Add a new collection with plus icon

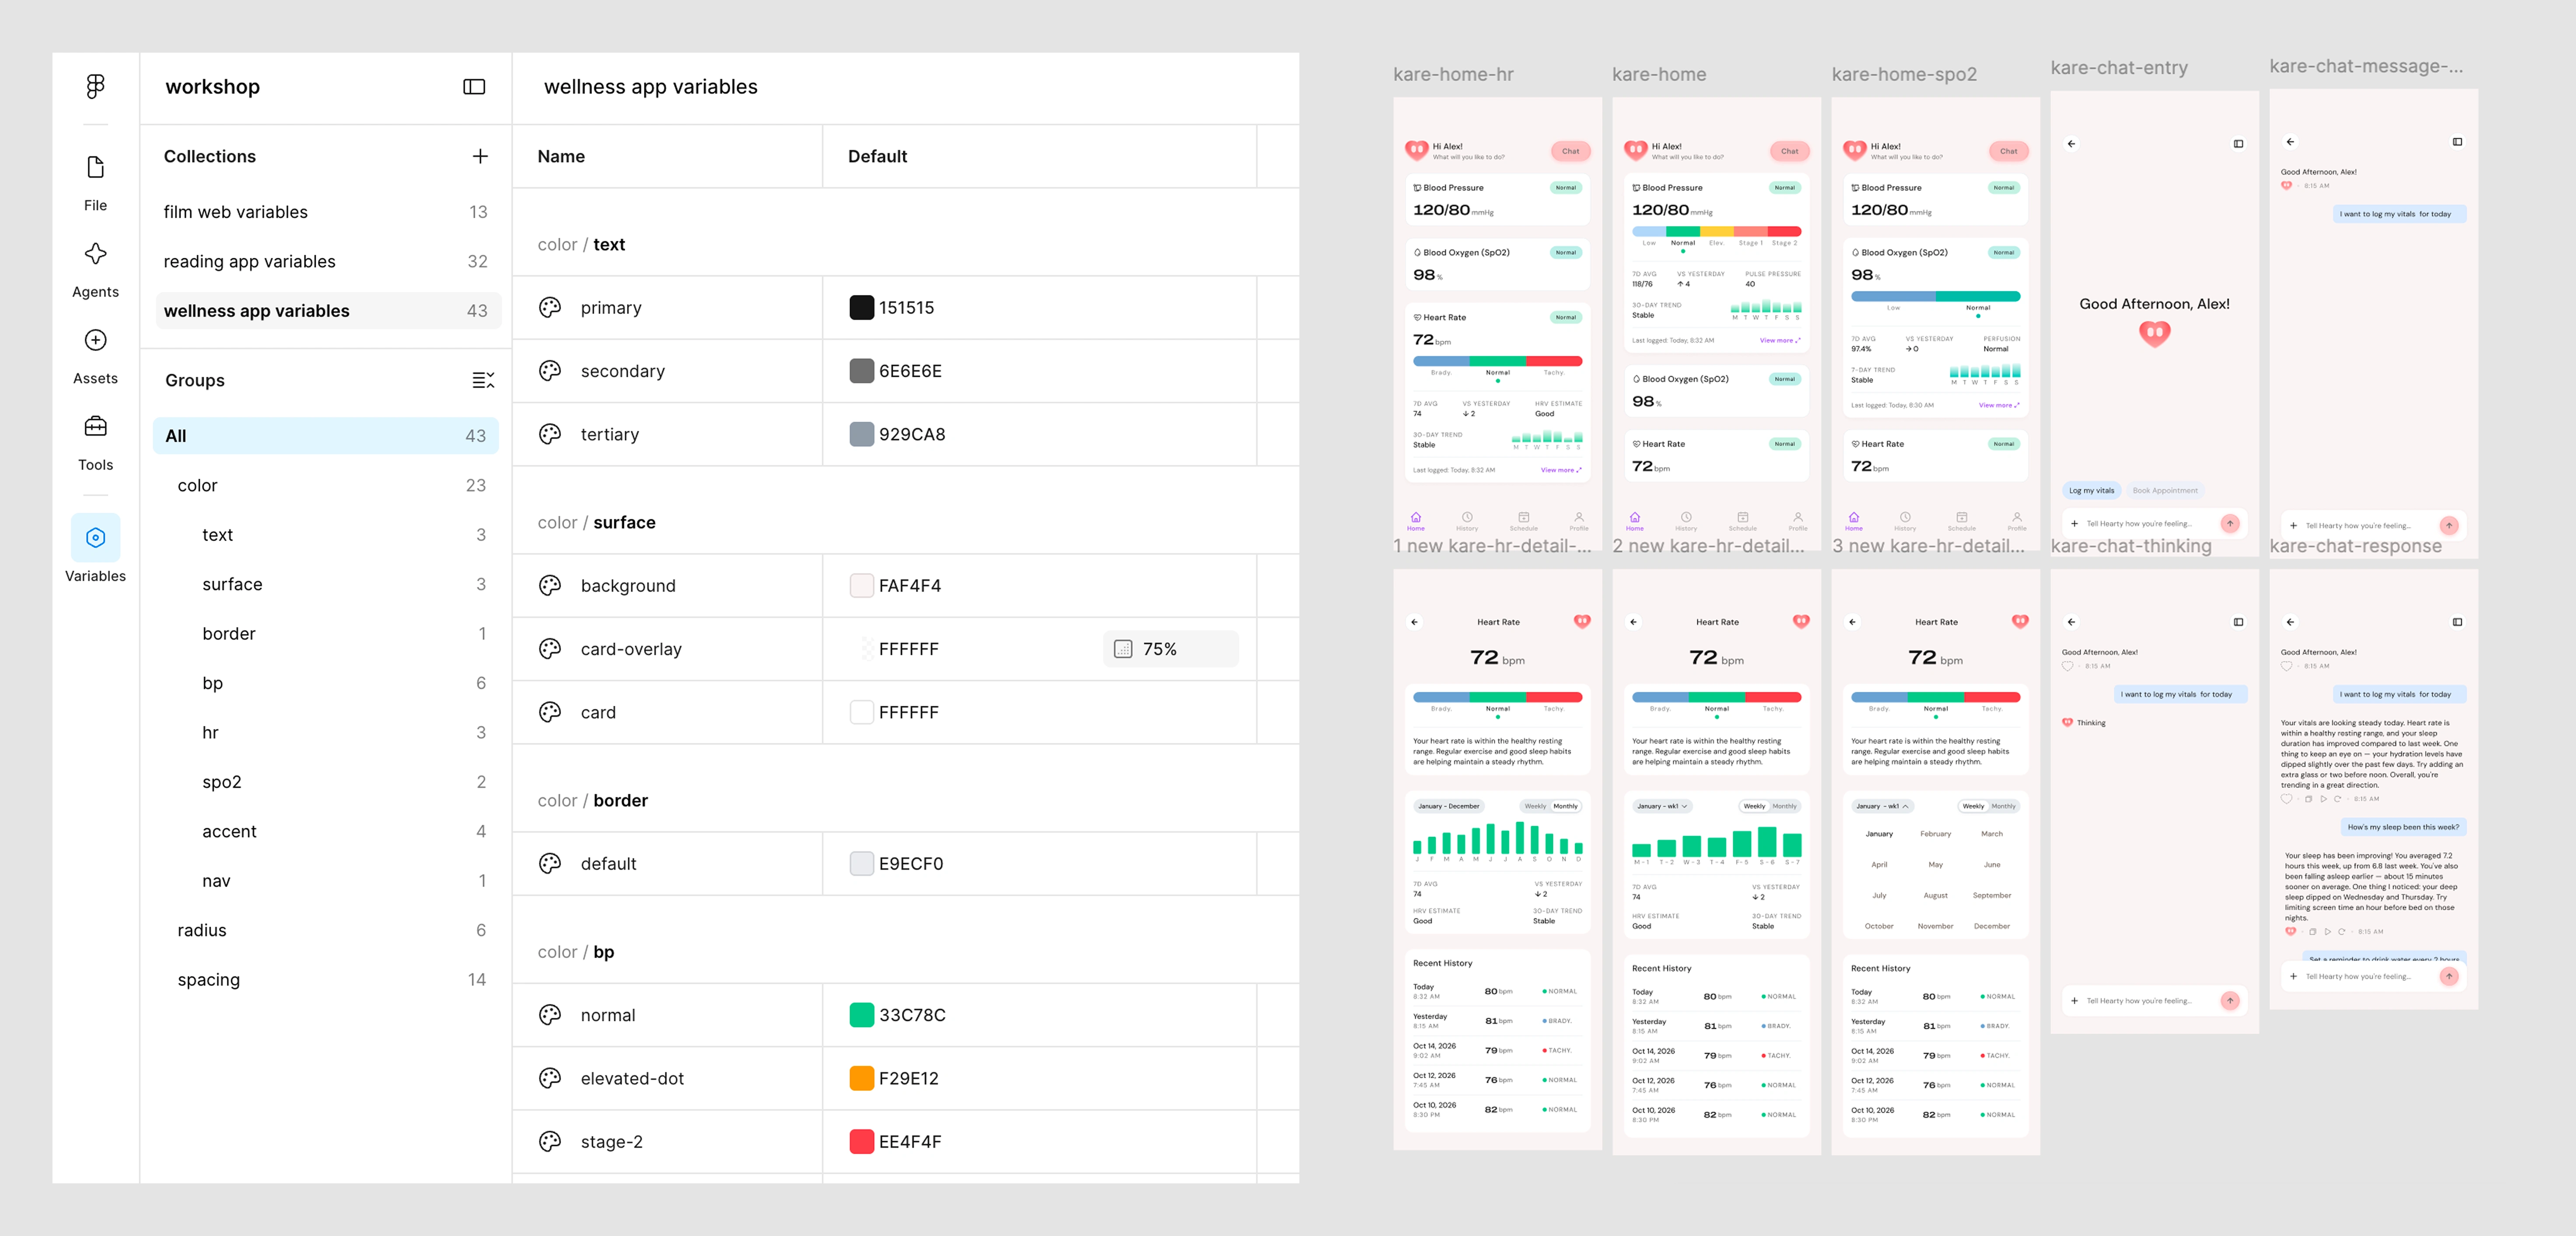click(480, 156)
